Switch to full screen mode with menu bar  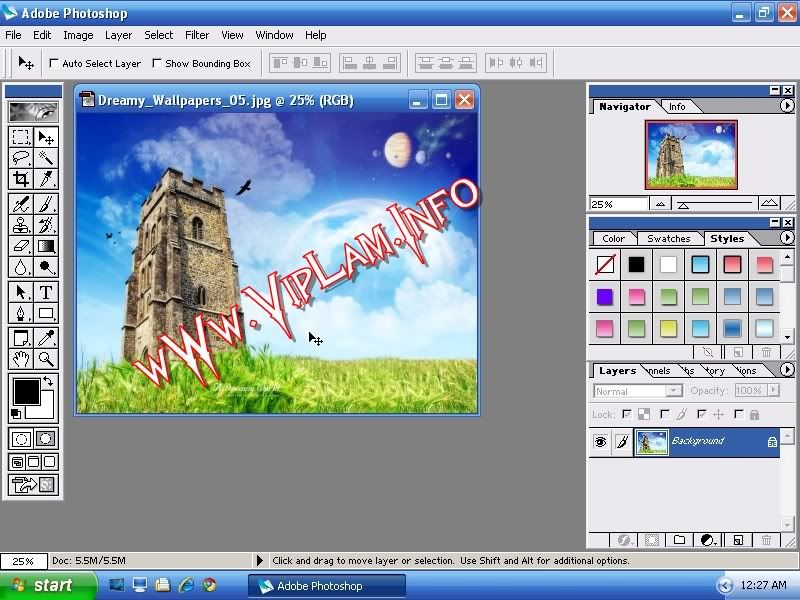click(33, 462)
